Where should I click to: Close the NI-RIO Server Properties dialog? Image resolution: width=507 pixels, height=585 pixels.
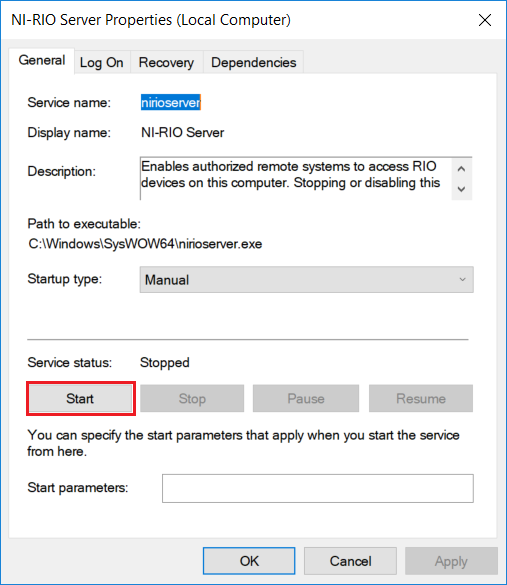click(485, 20)
